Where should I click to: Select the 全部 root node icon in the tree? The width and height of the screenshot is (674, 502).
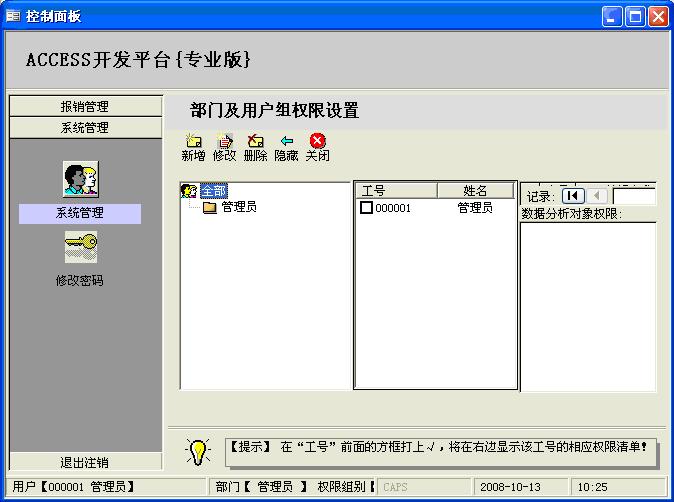(x=189, y=190)
